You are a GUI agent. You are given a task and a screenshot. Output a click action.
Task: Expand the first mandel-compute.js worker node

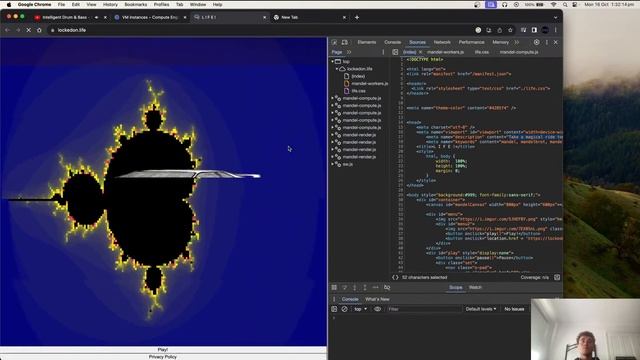tap(333, 98)
